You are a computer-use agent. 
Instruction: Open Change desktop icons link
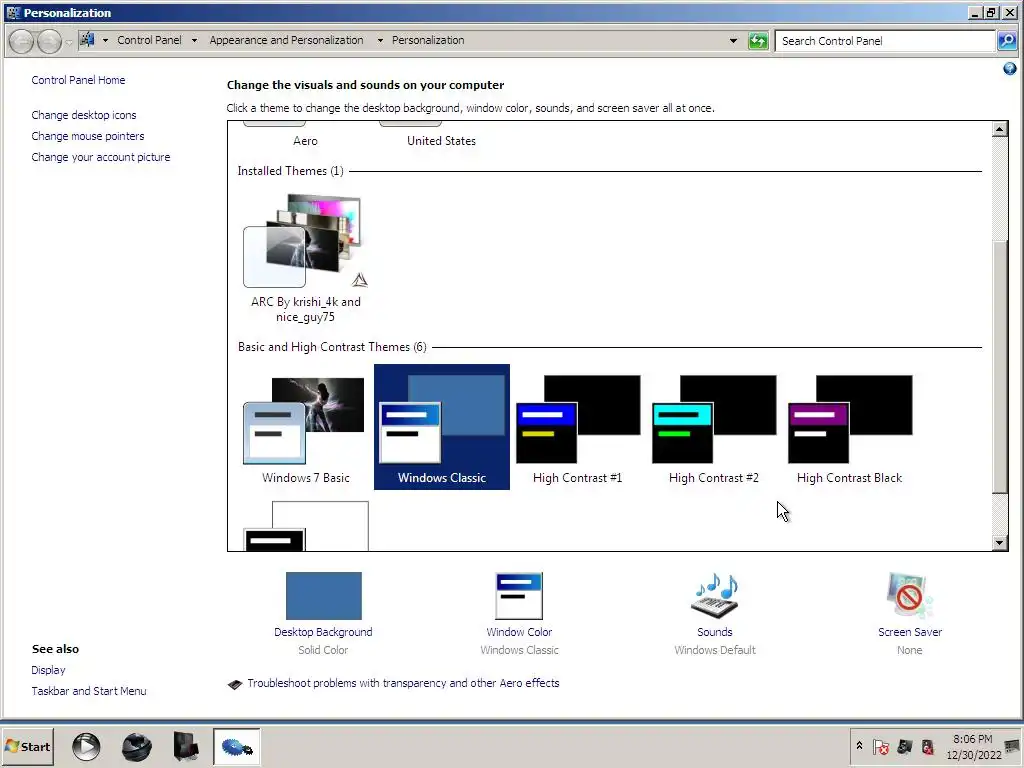[x=84, y=115]
